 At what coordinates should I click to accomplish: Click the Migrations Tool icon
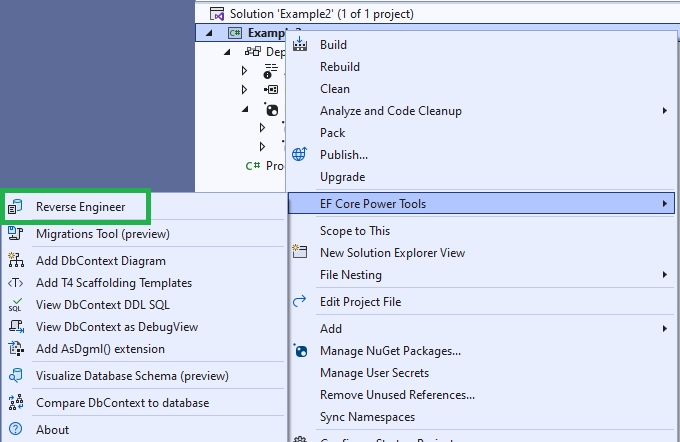coord(15,234)
